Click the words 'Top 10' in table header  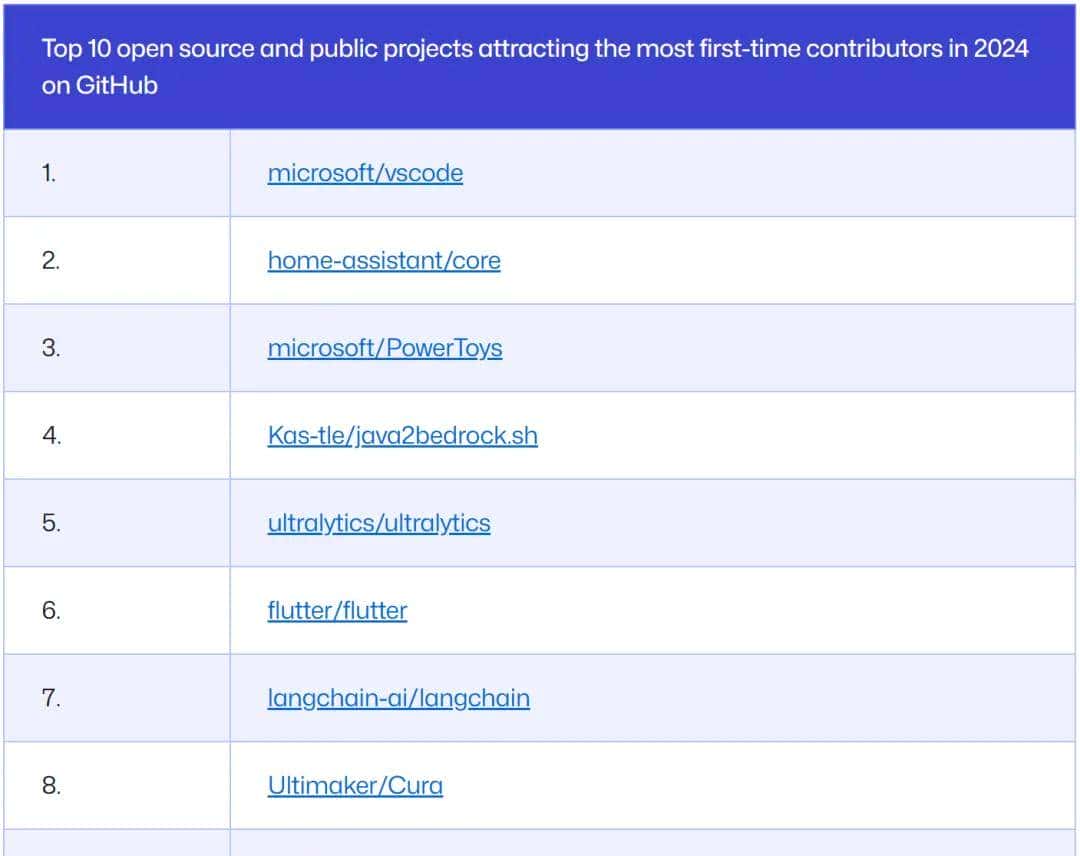[x=76, y=49]
